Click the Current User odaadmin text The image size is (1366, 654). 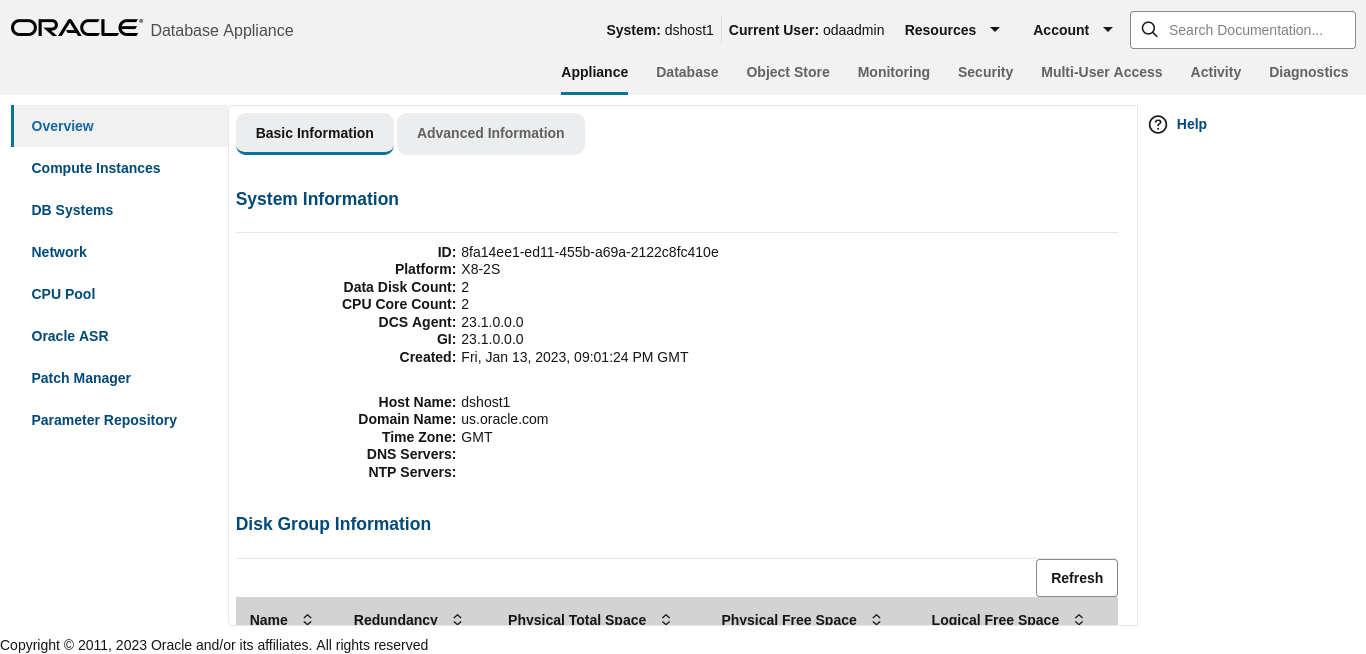807,30
